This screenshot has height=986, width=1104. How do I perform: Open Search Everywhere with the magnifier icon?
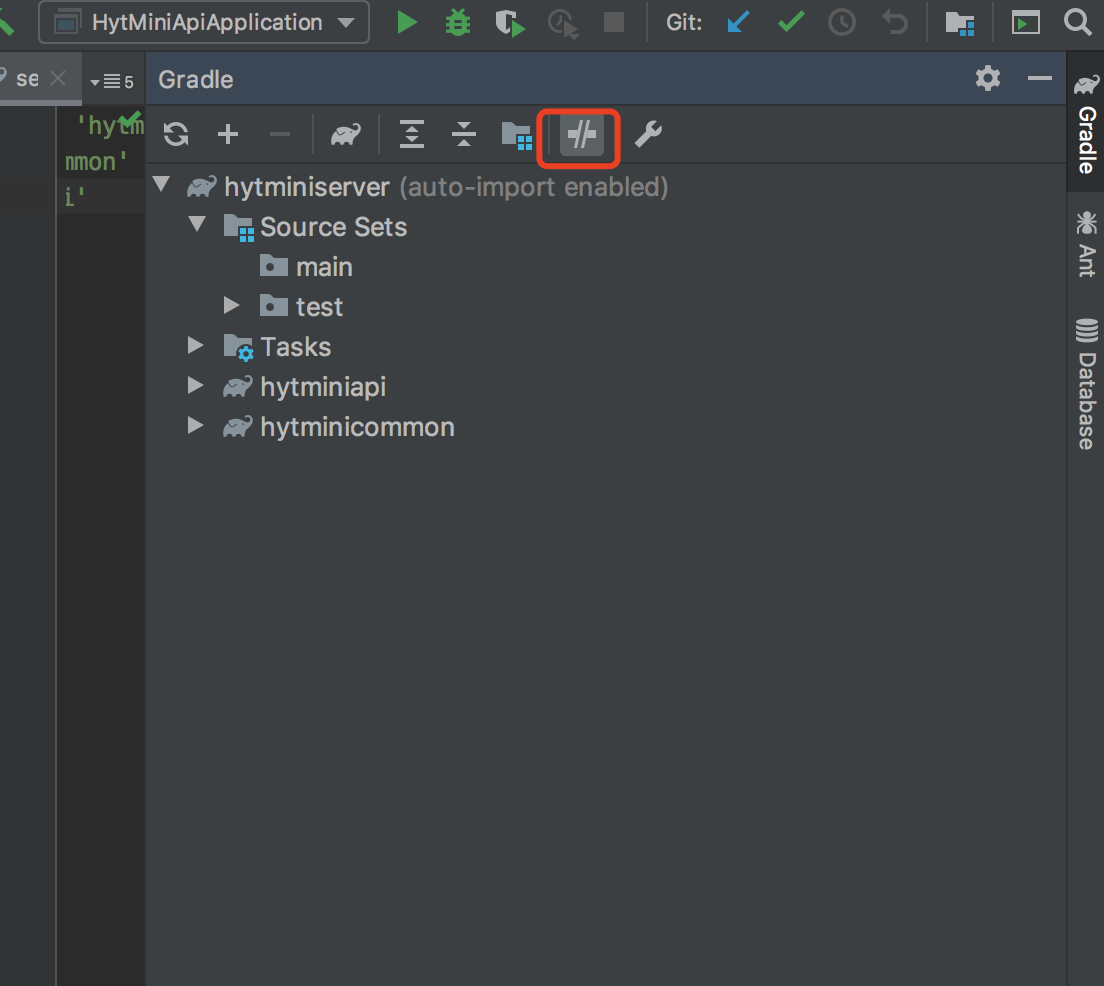1078,22
